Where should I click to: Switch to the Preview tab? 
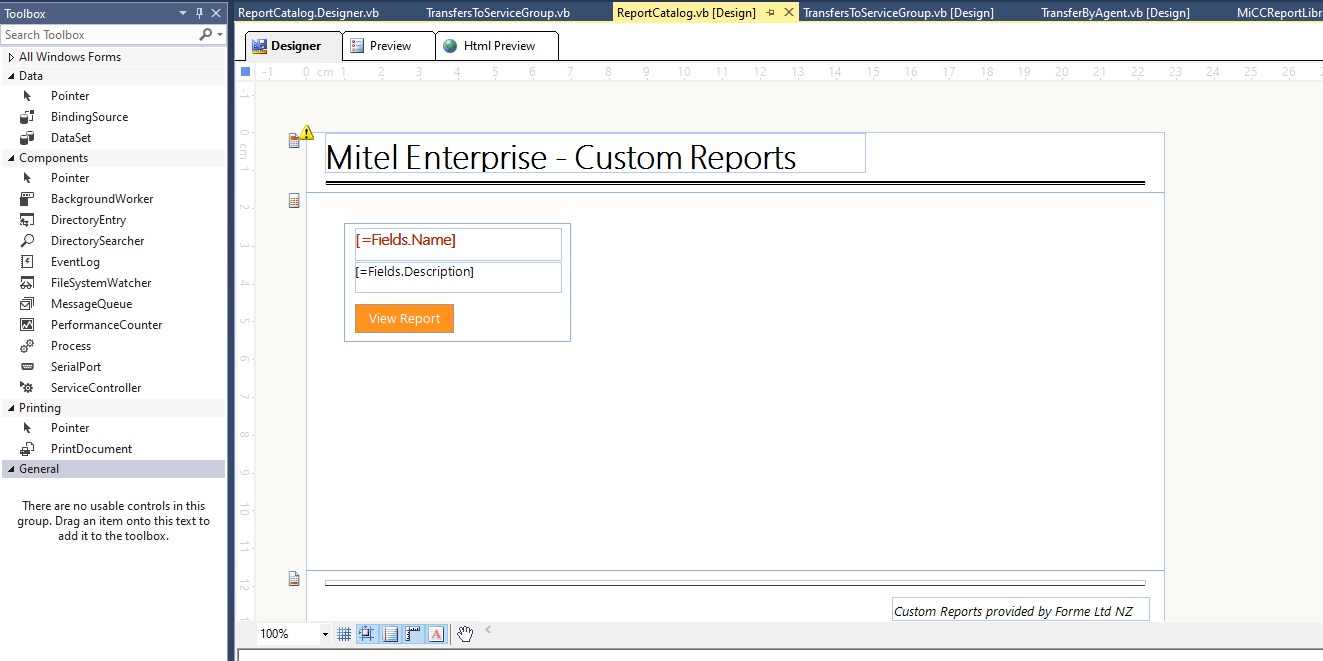click(388, 46)
